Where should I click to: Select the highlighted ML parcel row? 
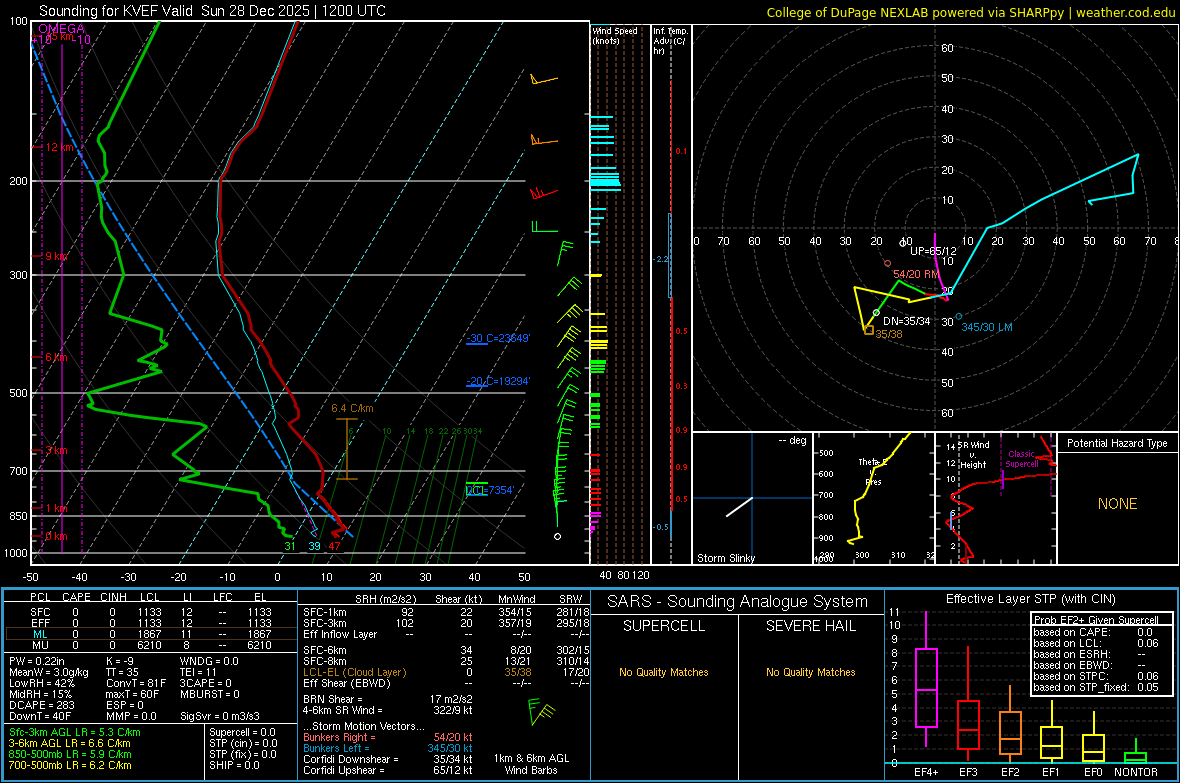(150, 634)
